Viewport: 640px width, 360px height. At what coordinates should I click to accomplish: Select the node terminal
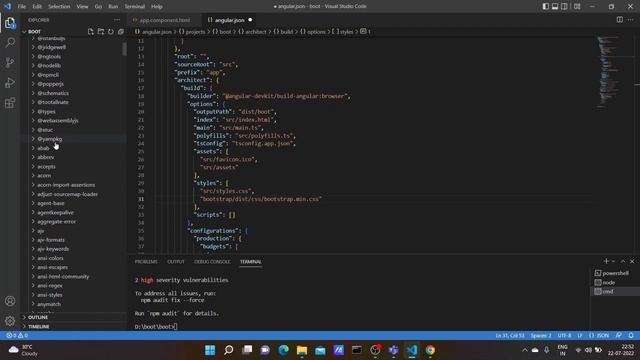[x=614, y=282]
